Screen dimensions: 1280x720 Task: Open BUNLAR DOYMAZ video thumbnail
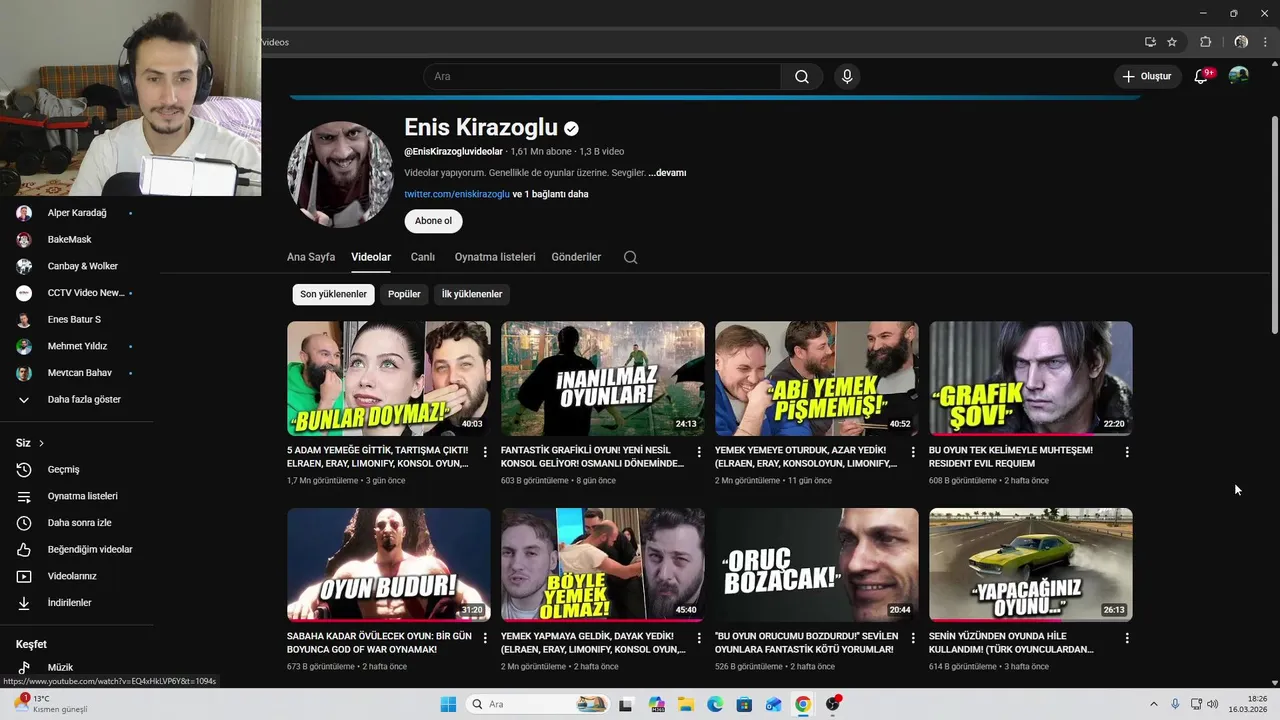(x=389, y=378)
